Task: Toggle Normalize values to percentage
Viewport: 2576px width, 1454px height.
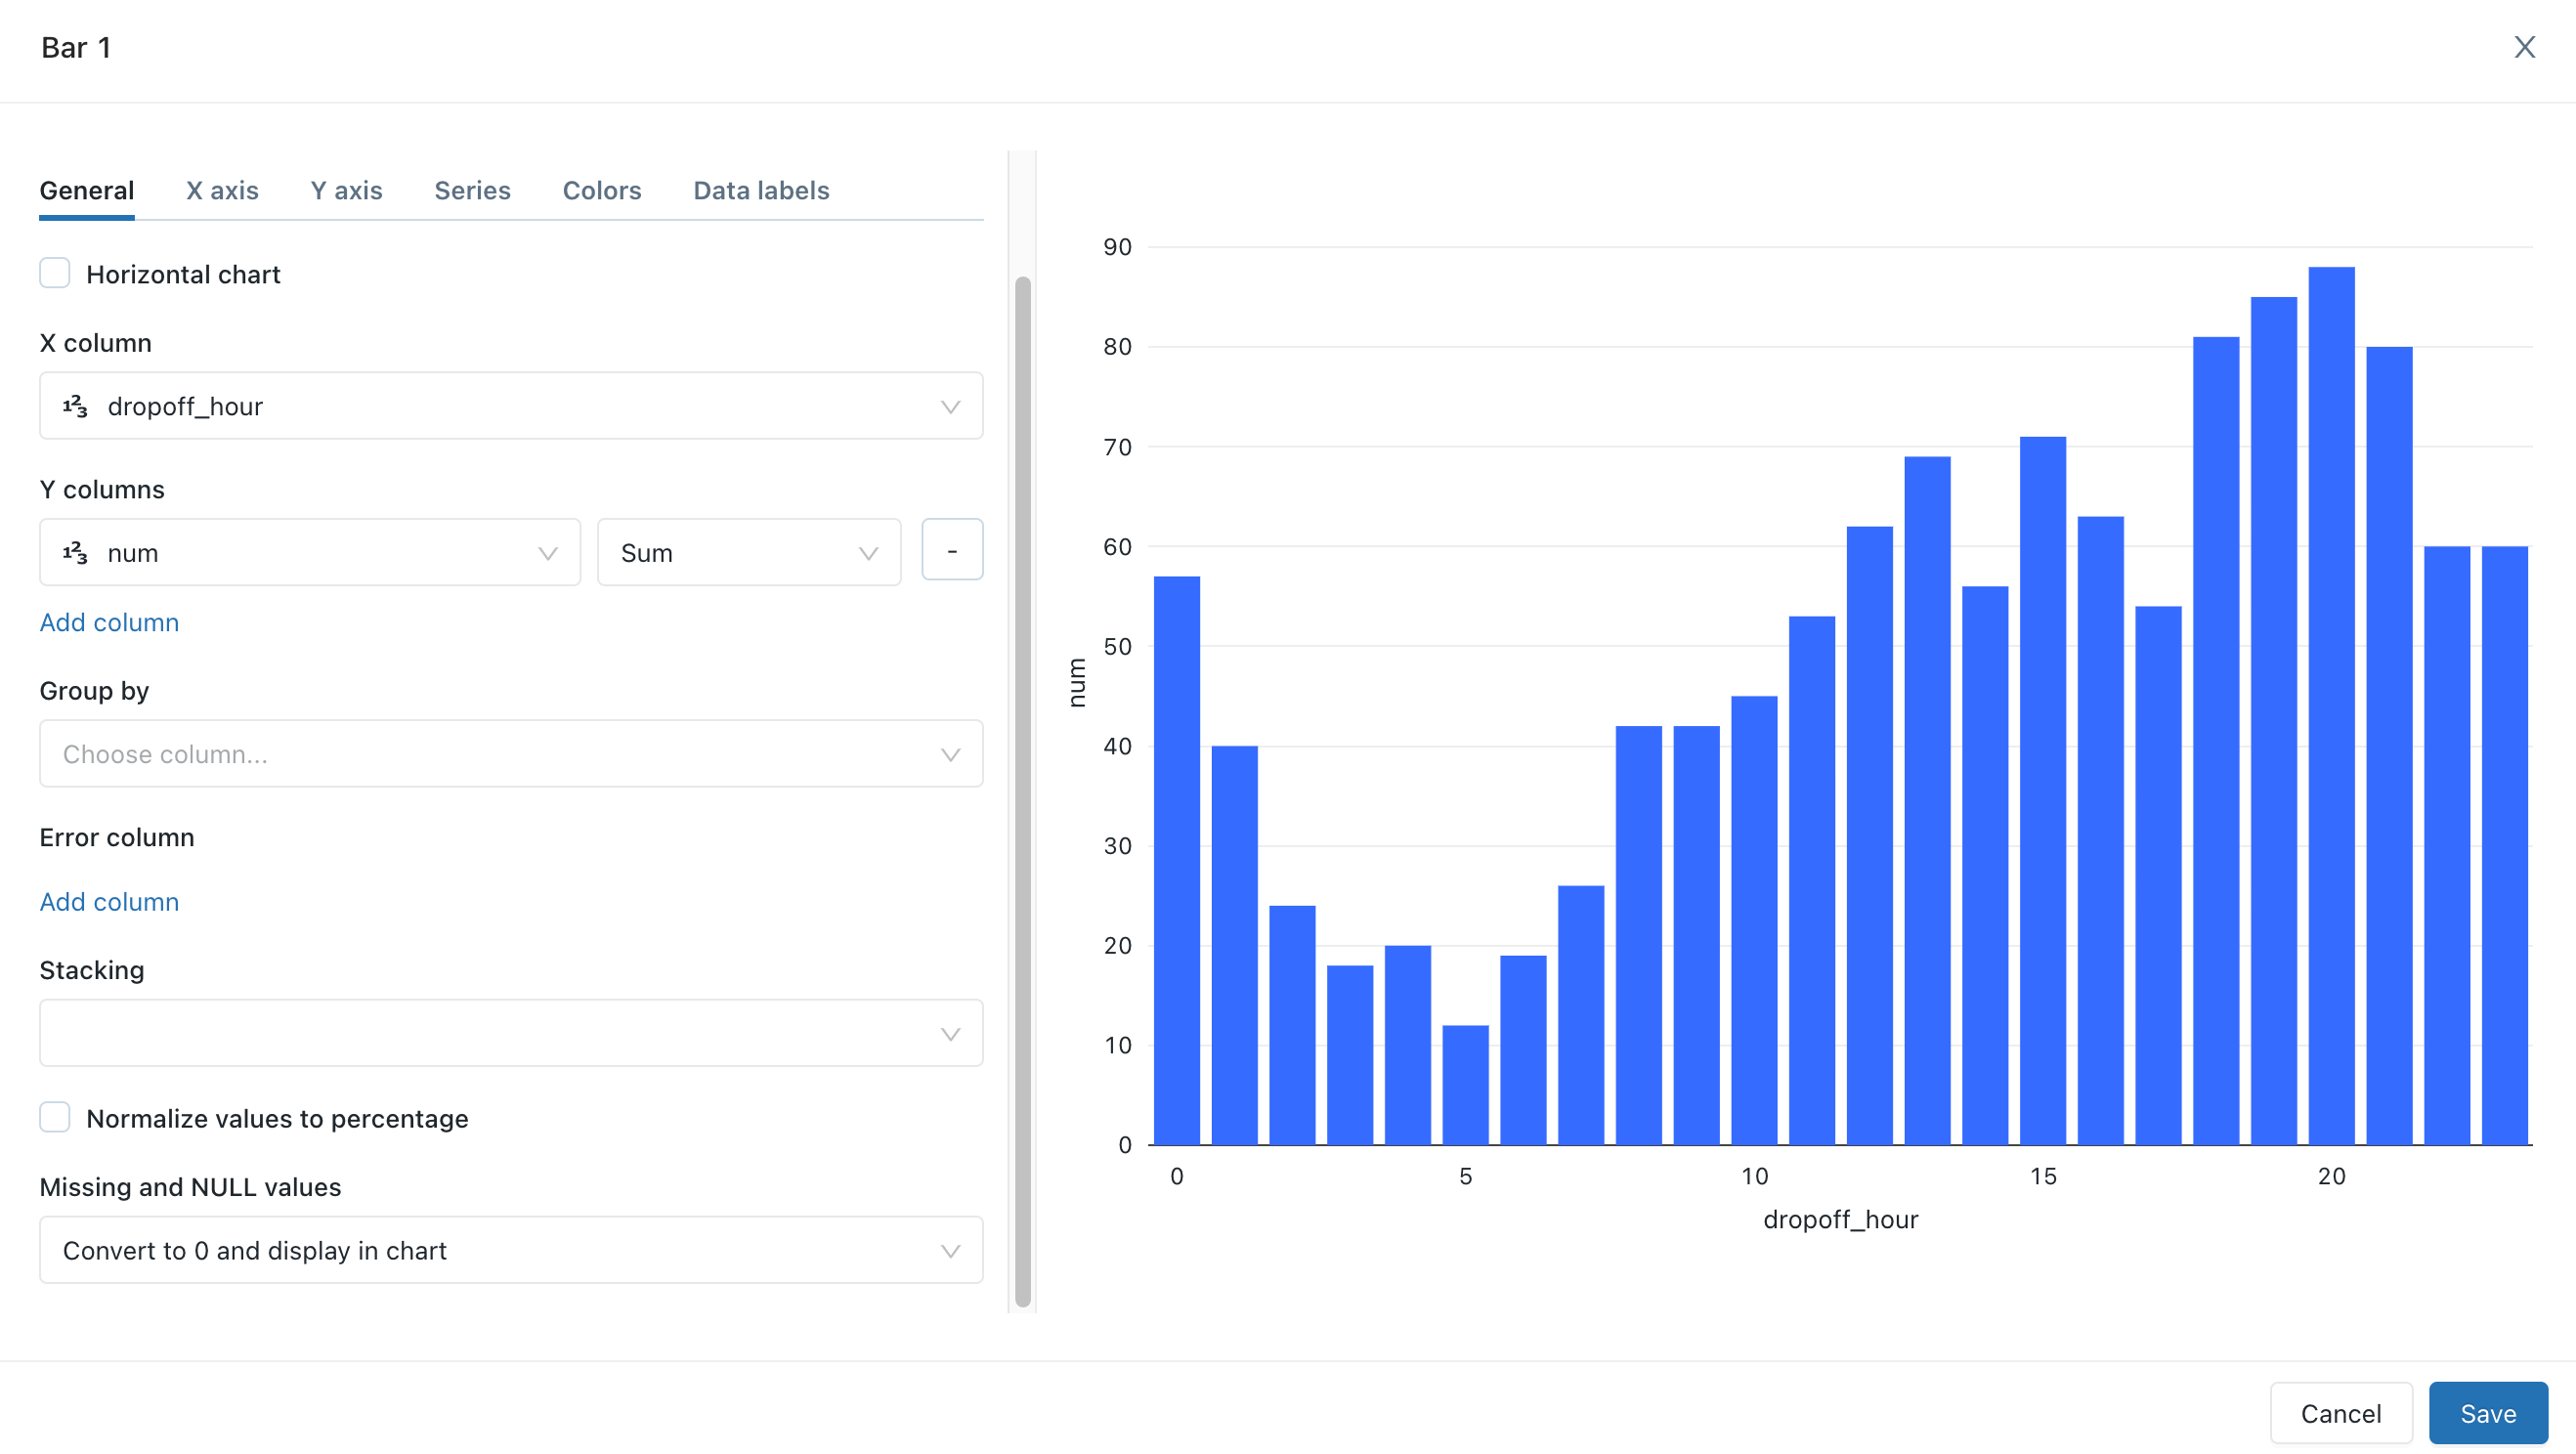Action: (55, 1116)
